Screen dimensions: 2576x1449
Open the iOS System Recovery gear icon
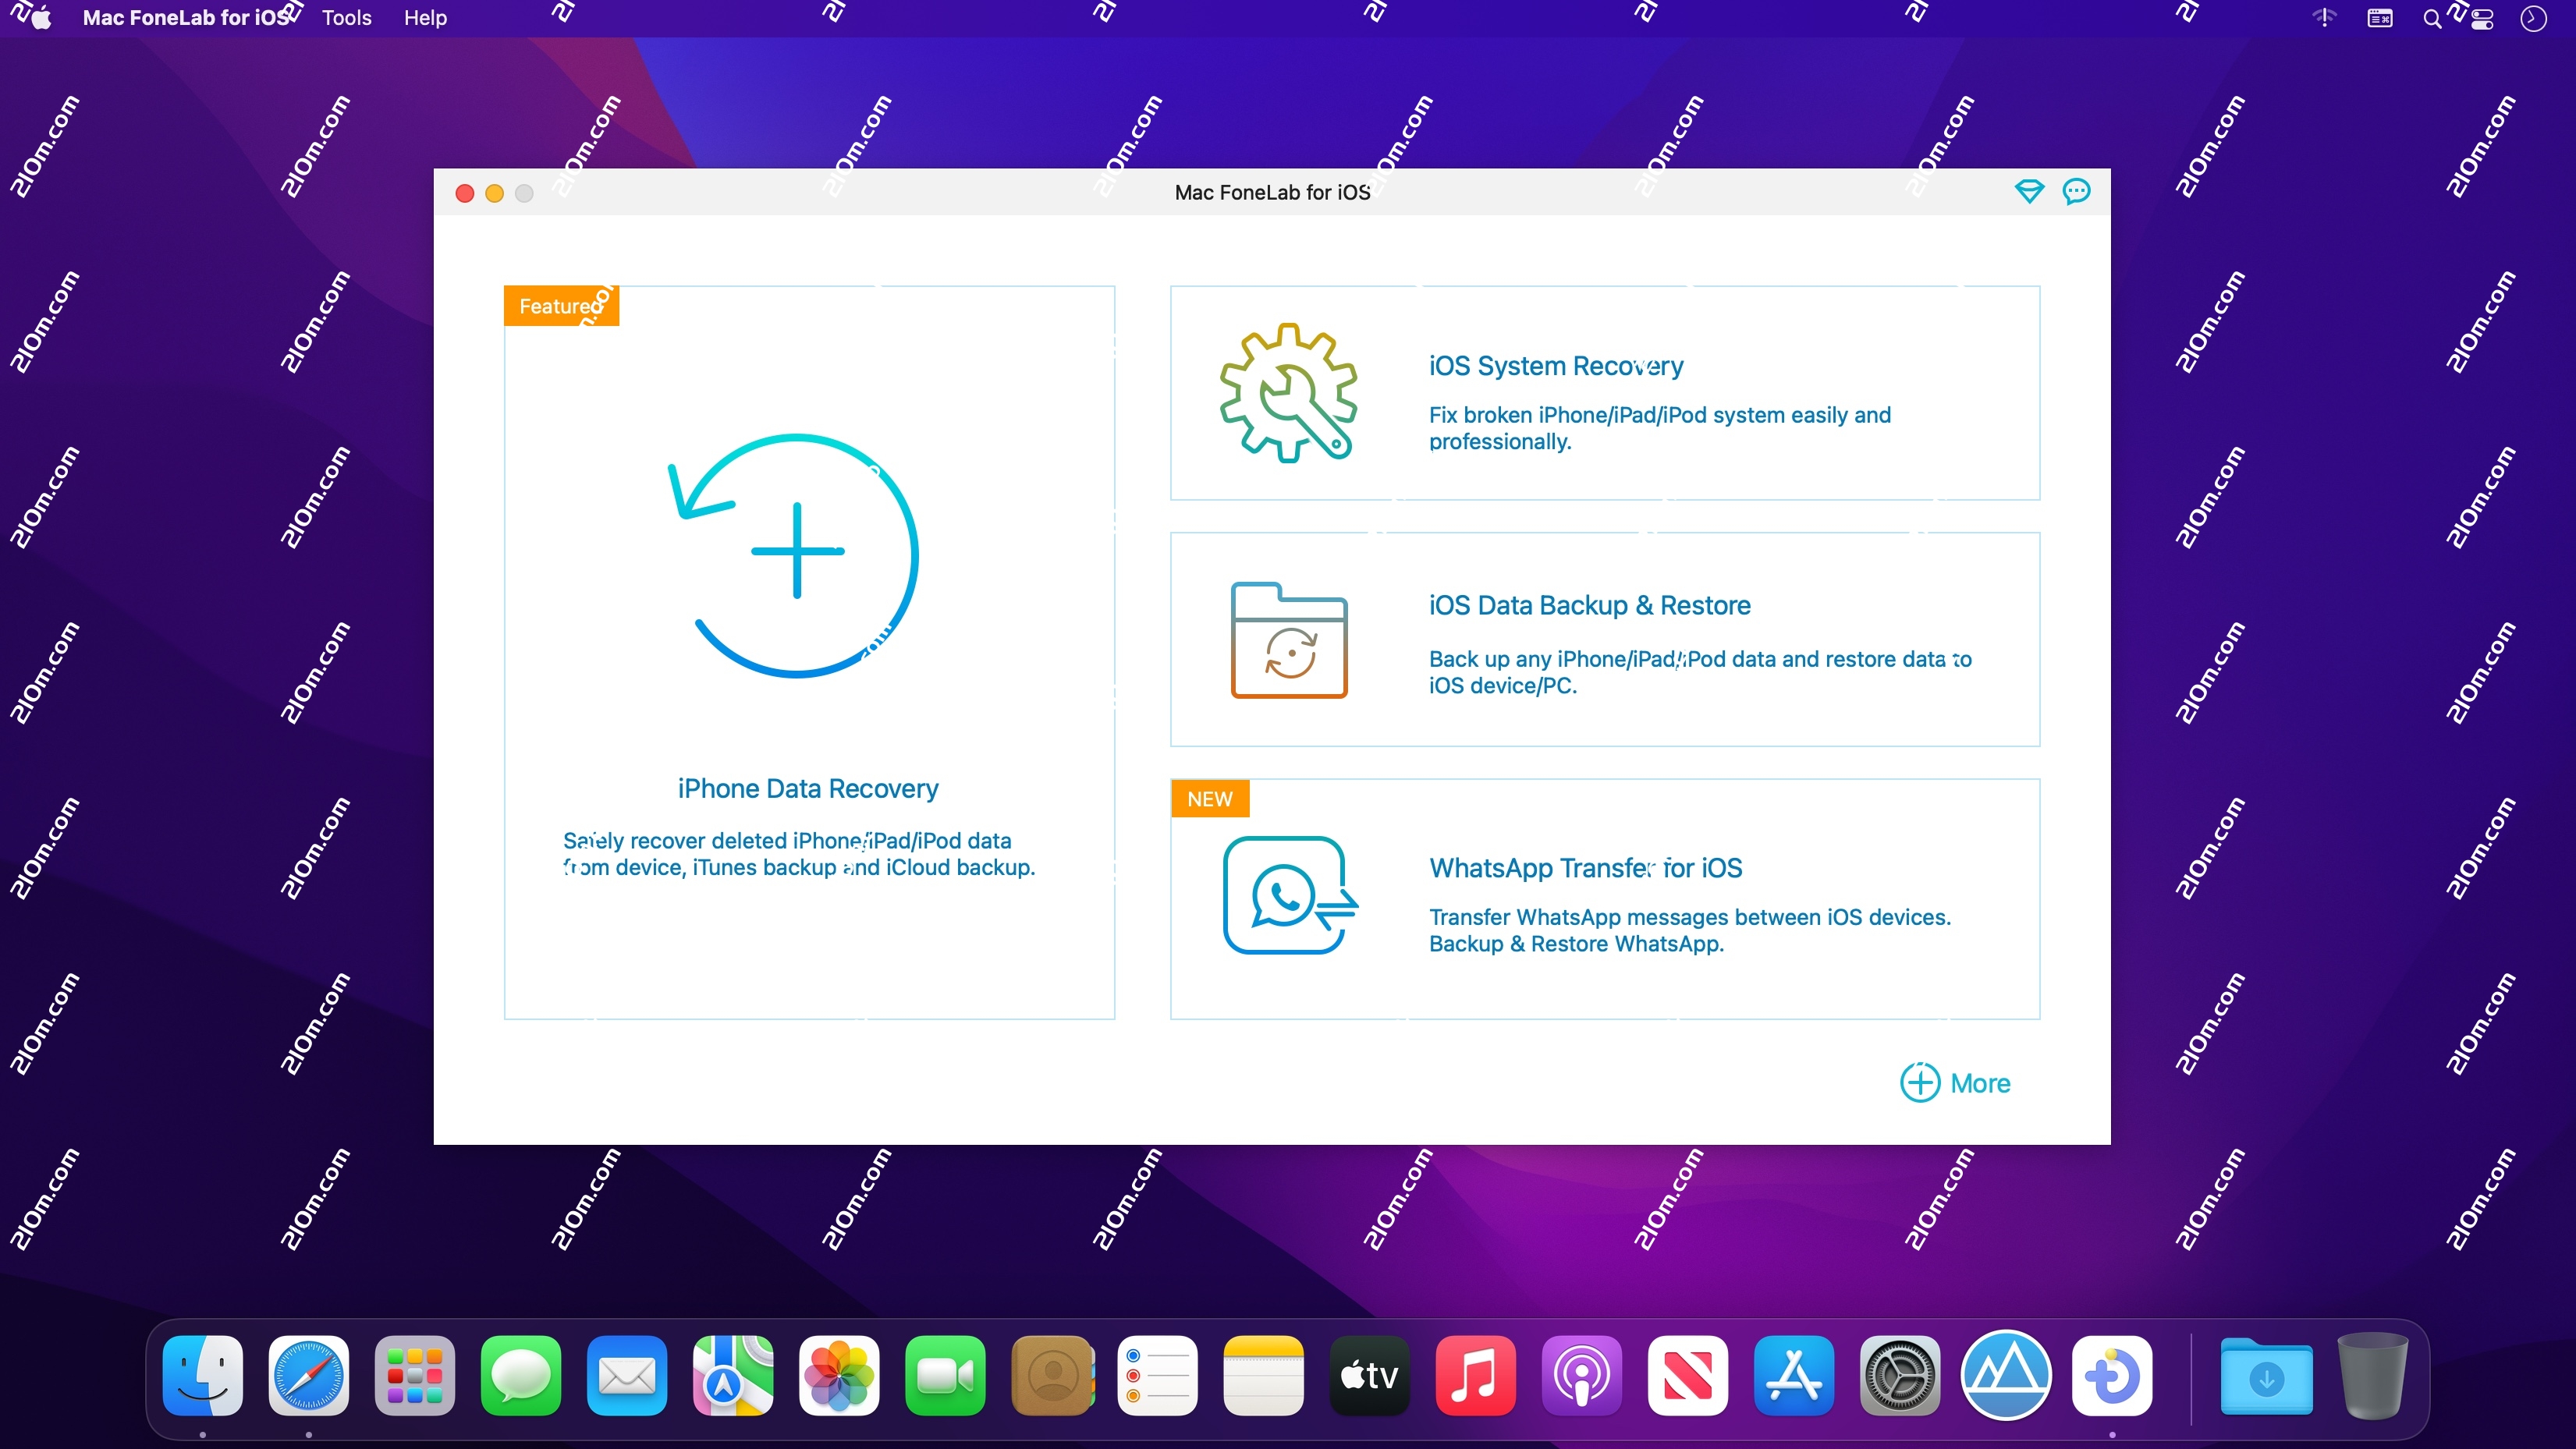click(x=1289, y=392)
